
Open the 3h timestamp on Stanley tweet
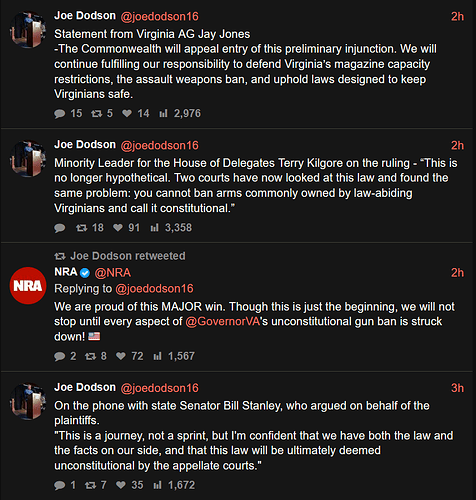[x=457, y=388]
